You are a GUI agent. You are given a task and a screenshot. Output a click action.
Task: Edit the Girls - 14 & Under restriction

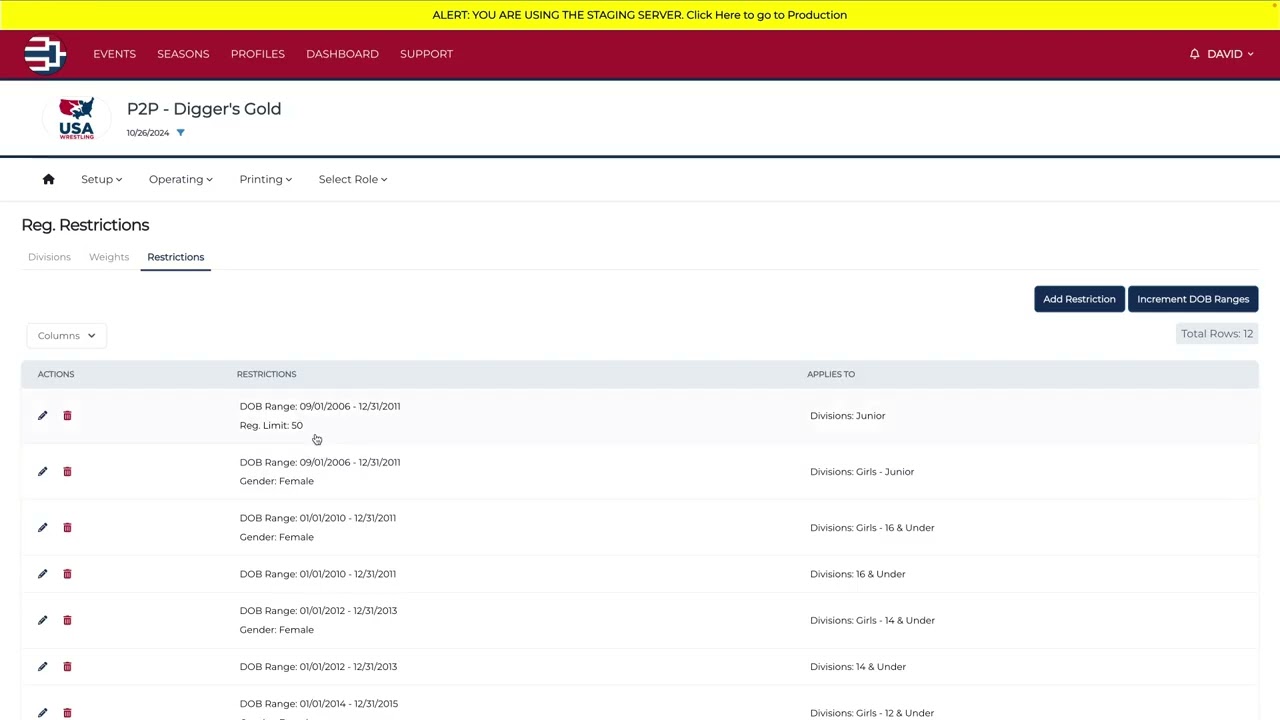click(x=42, y=620)
